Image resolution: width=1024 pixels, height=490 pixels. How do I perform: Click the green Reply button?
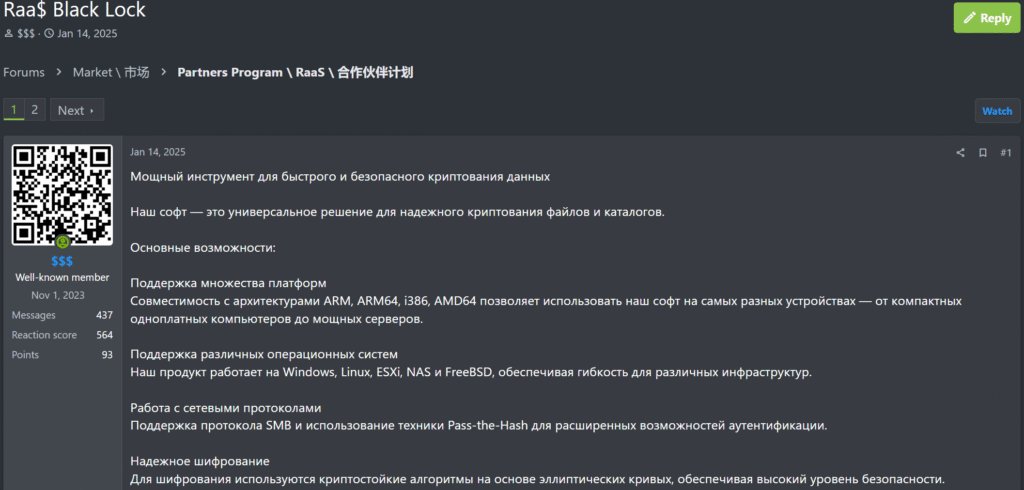(989, 18)
